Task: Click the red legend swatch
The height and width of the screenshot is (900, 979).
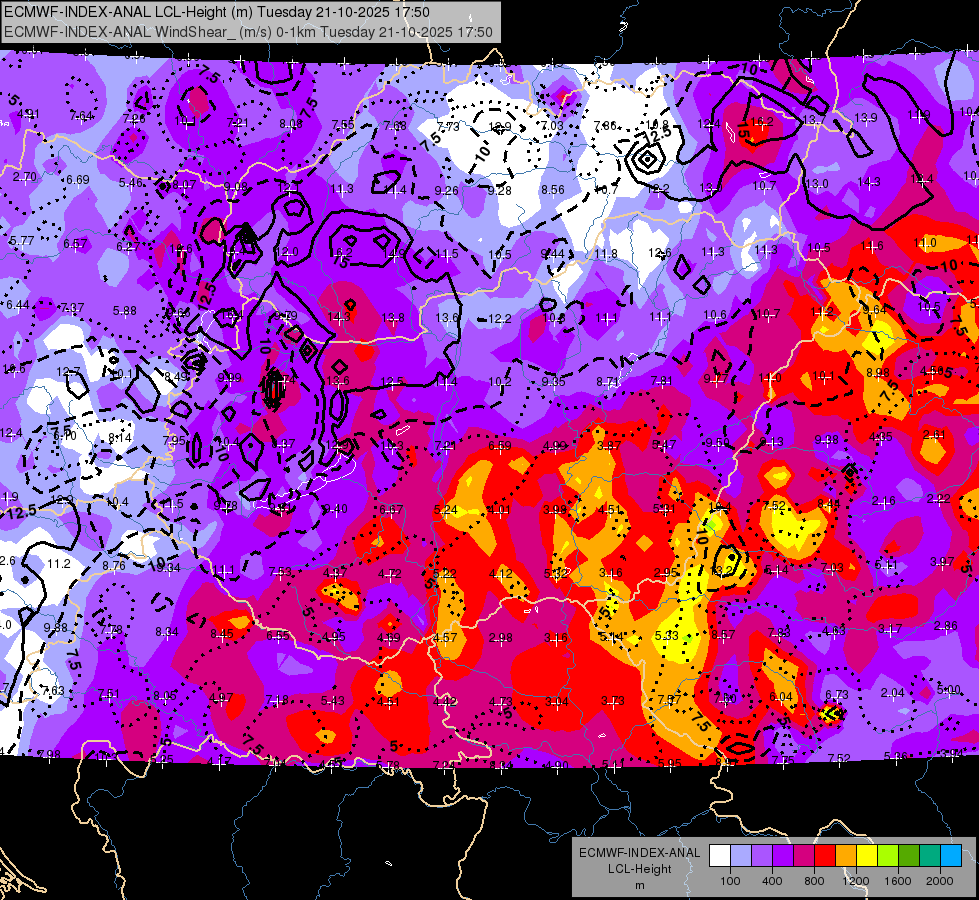Action: click(825, 856)
